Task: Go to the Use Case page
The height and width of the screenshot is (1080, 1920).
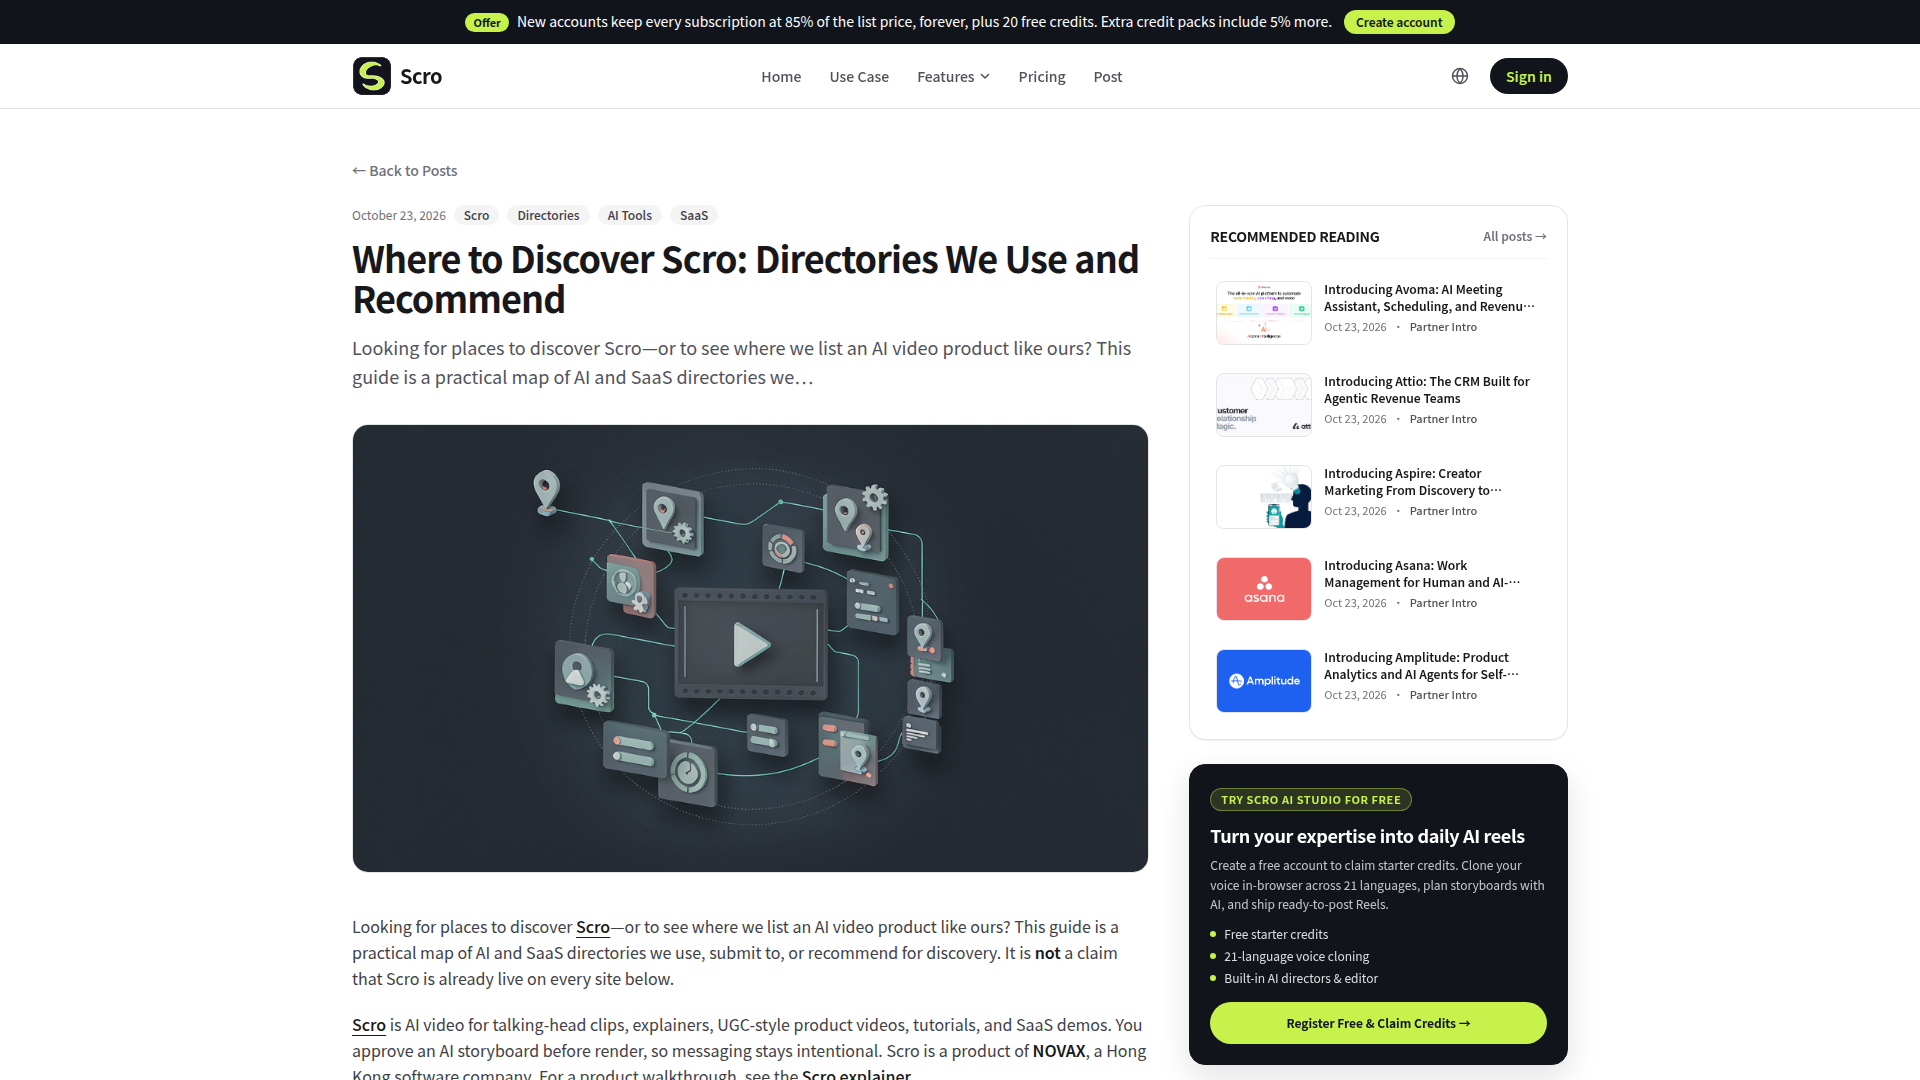Action: click(x=859, y=77)
